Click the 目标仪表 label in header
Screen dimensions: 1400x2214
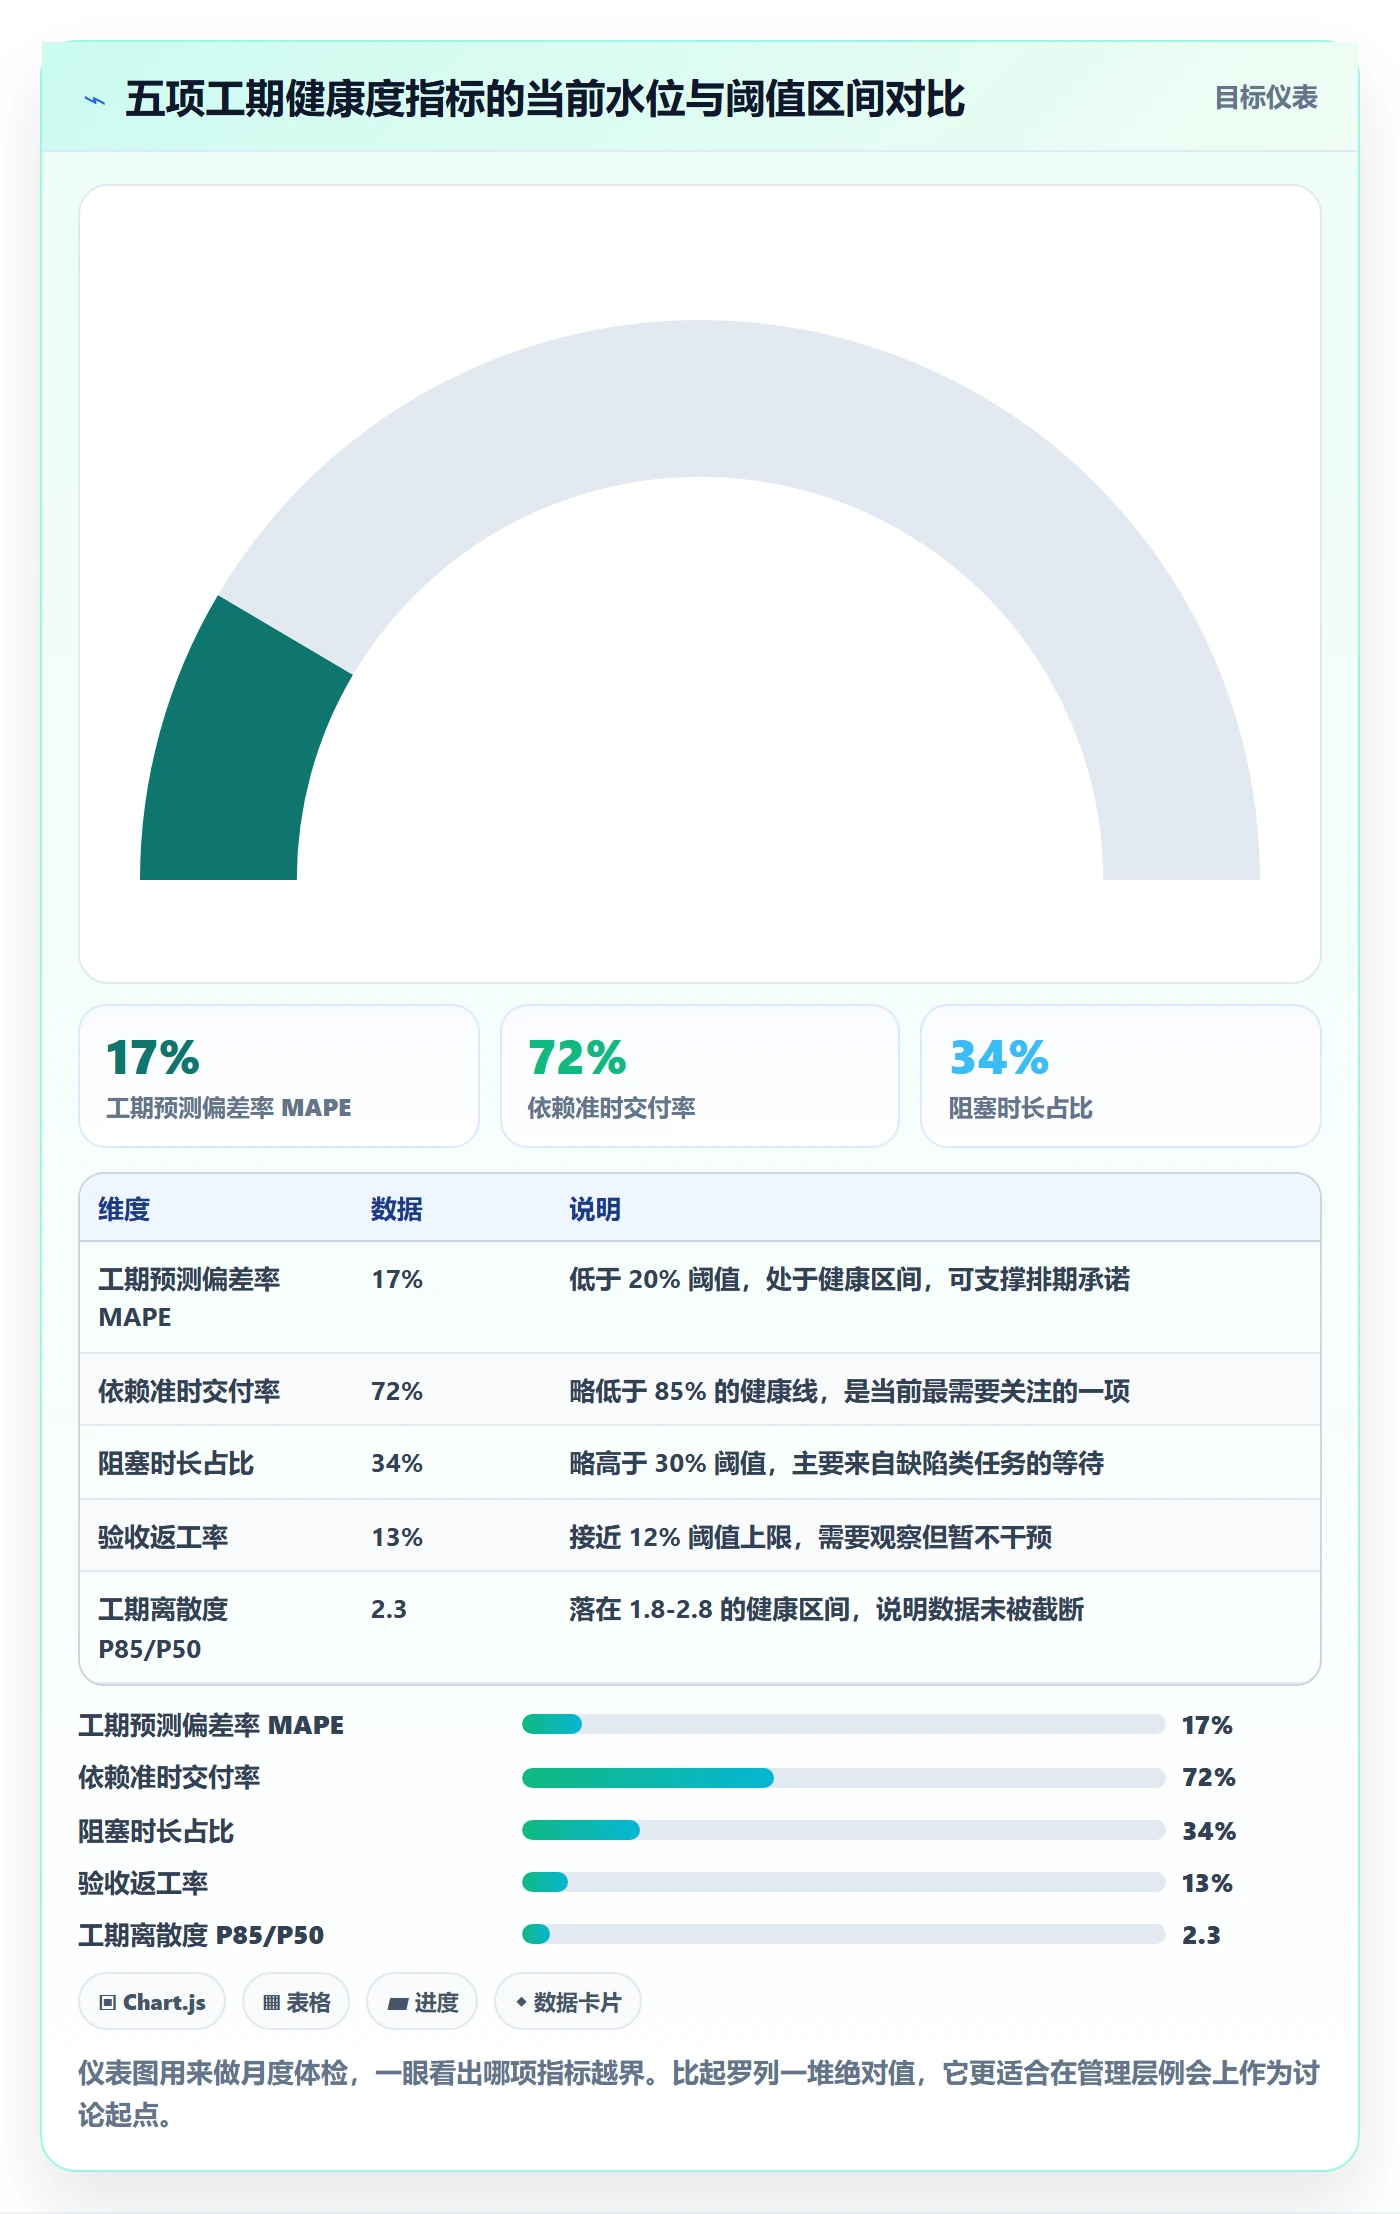coord(1265,98)
